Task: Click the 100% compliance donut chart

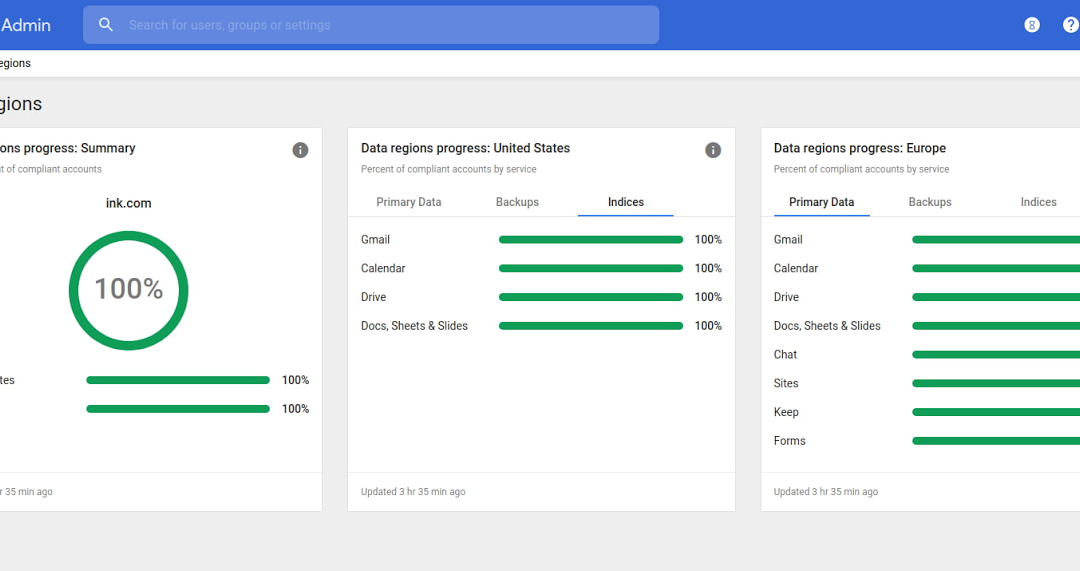Action: pos(129,290)
